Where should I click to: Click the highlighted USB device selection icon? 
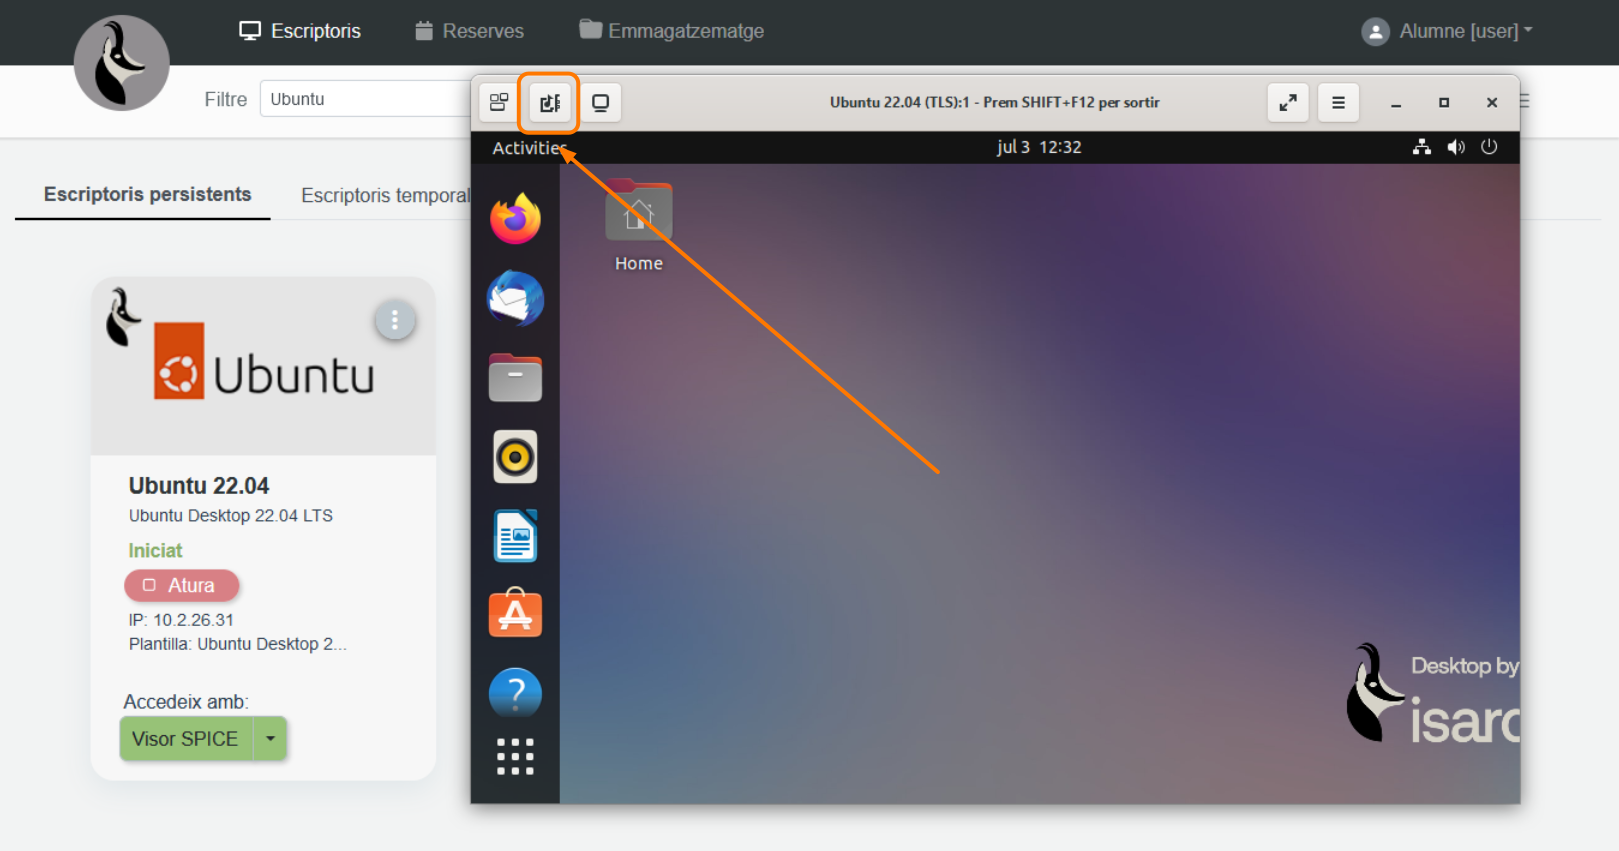[549, 103]
